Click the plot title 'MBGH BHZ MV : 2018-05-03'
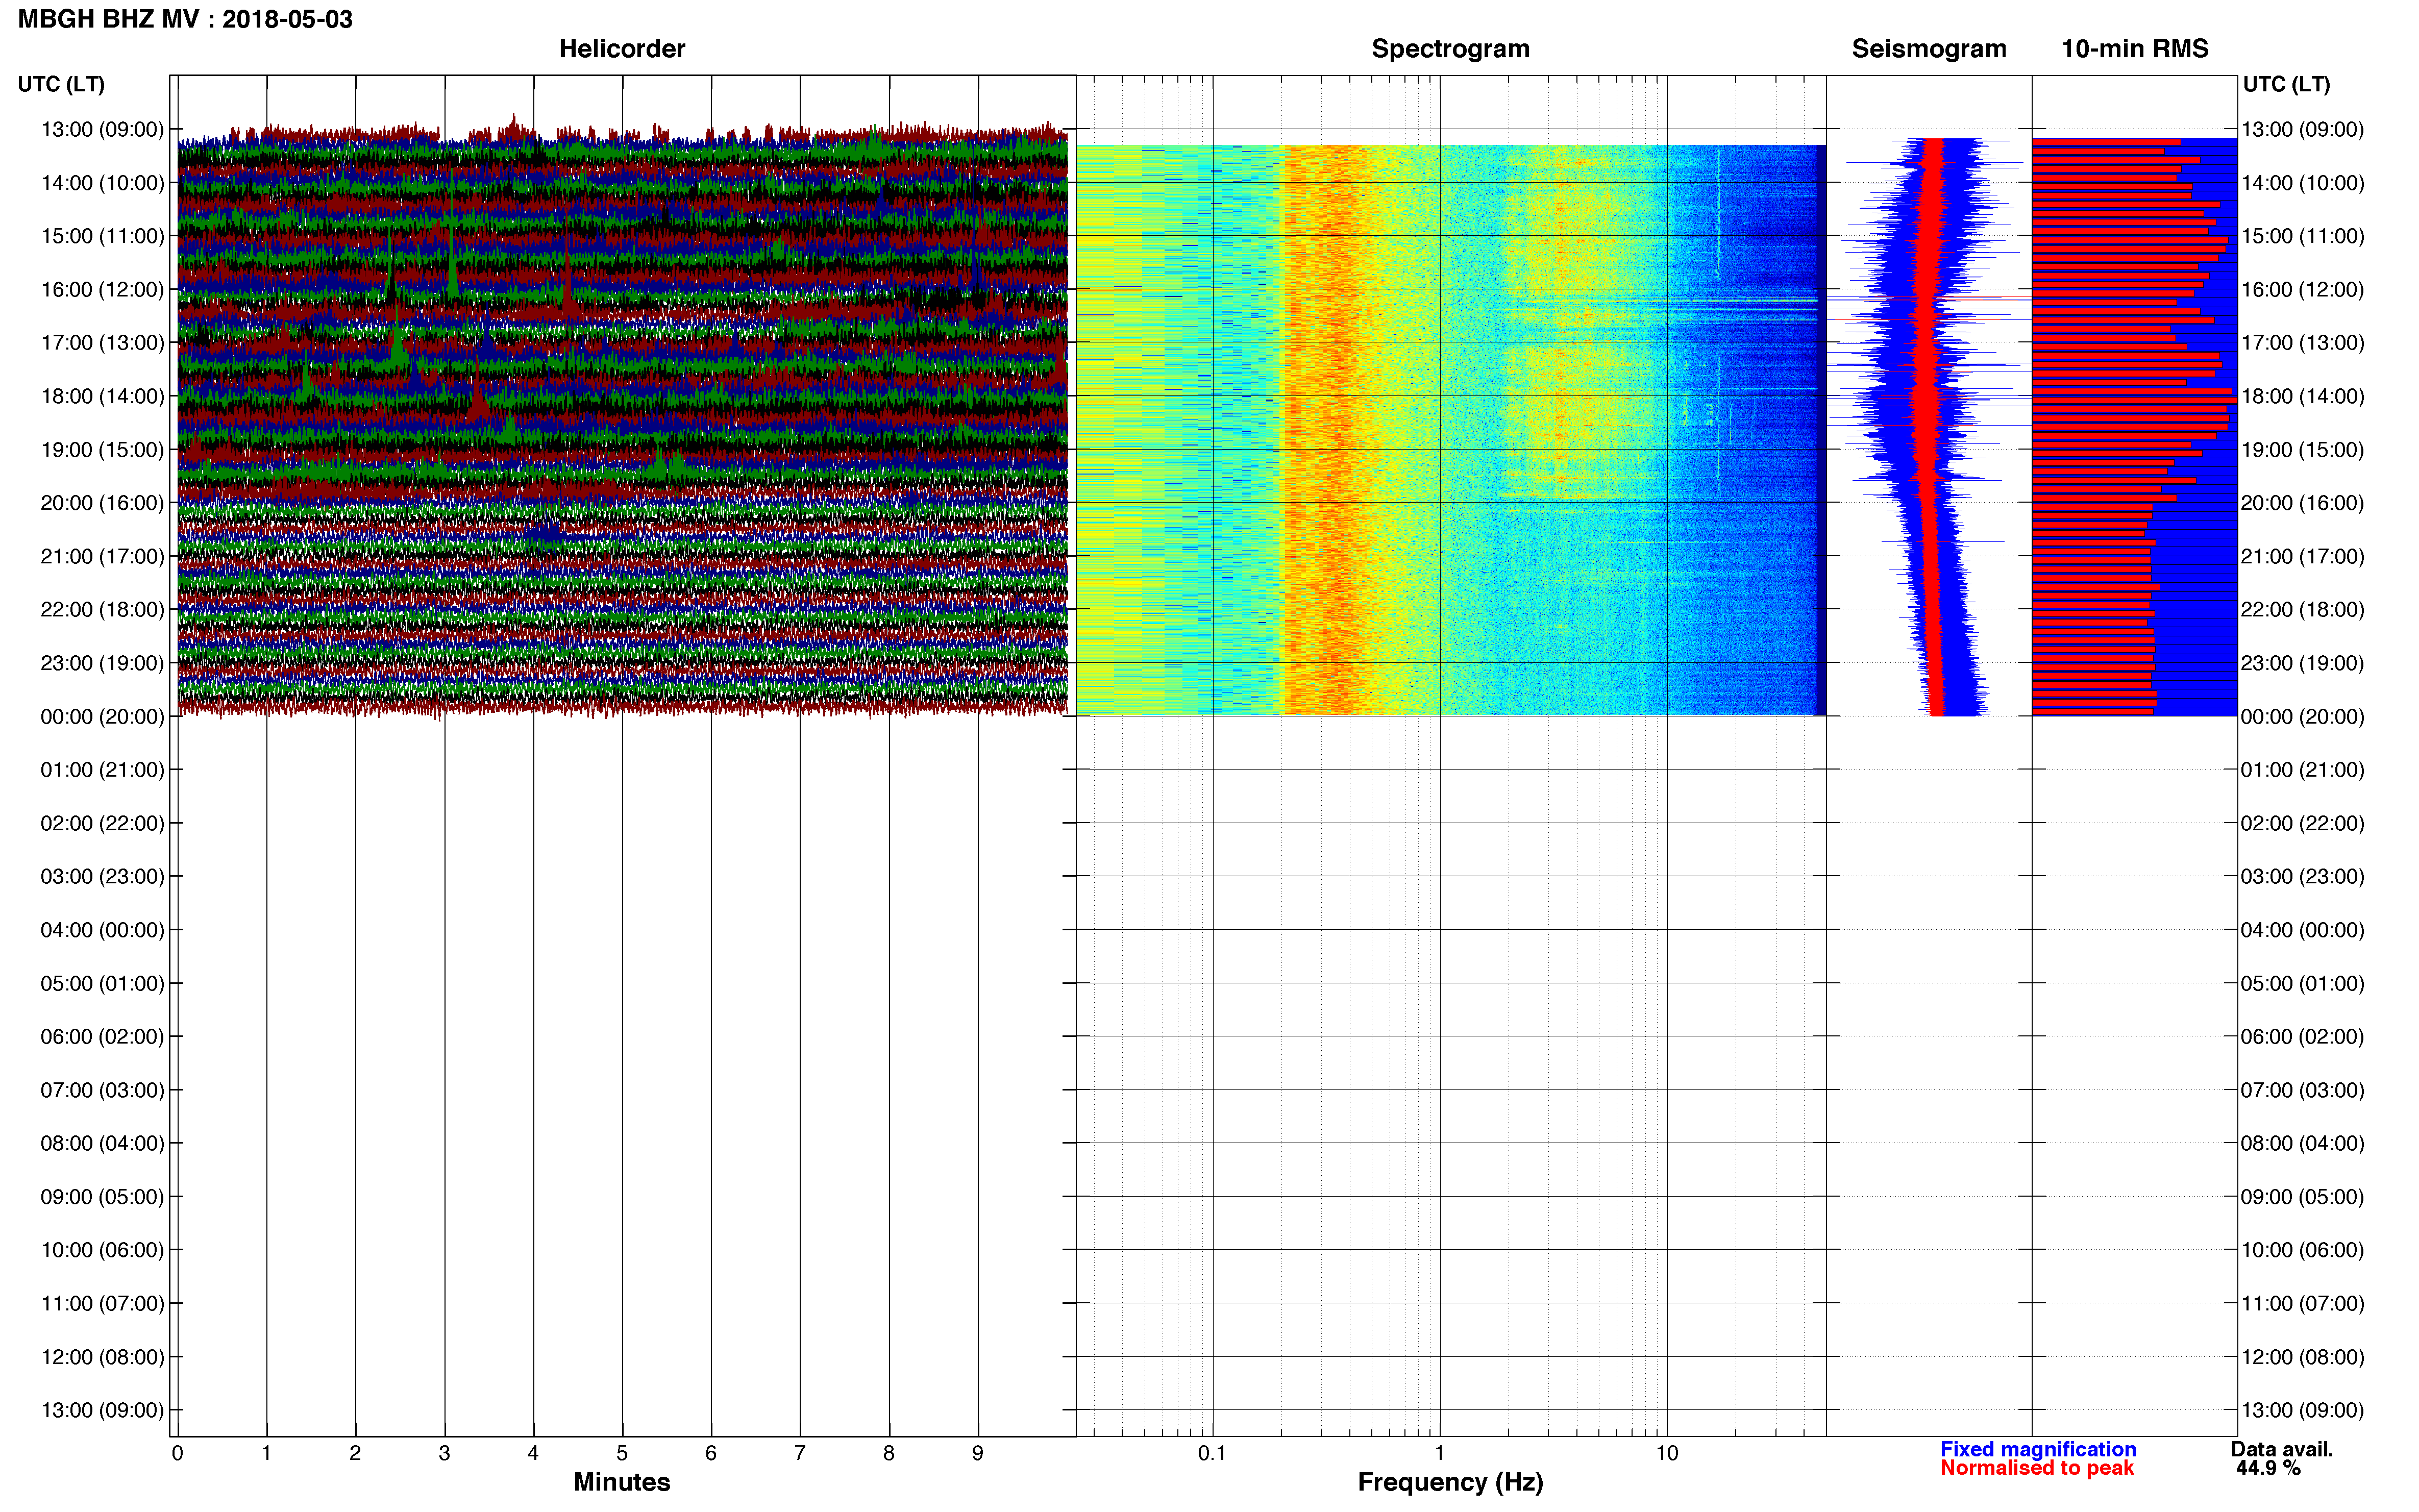The width and height of the screenshot is (2419, 1512). [x=185, y=19]
